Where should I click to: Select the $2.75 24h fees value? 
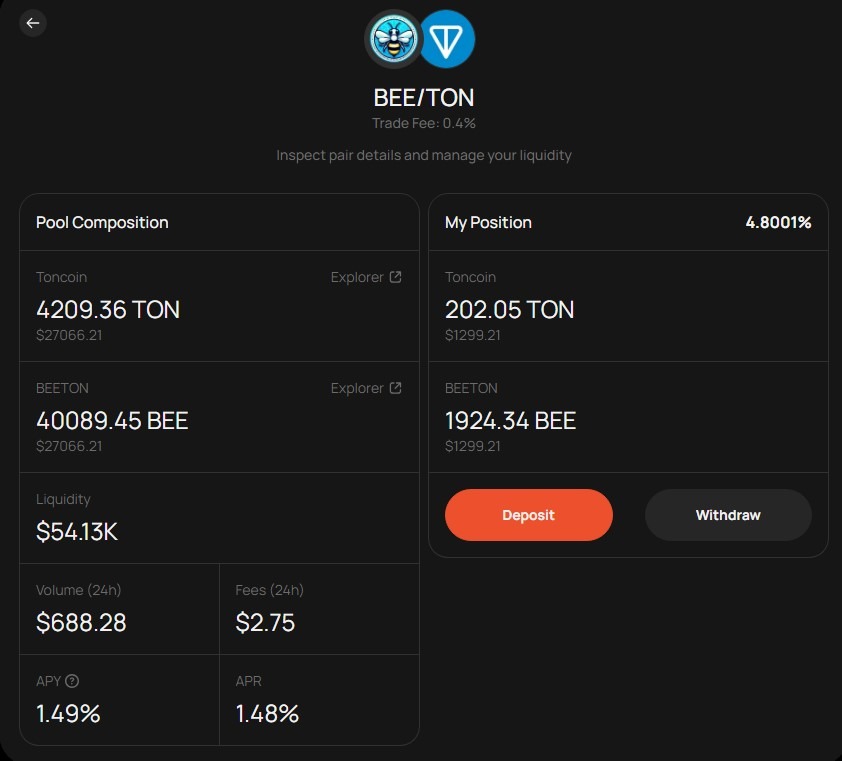265,623
